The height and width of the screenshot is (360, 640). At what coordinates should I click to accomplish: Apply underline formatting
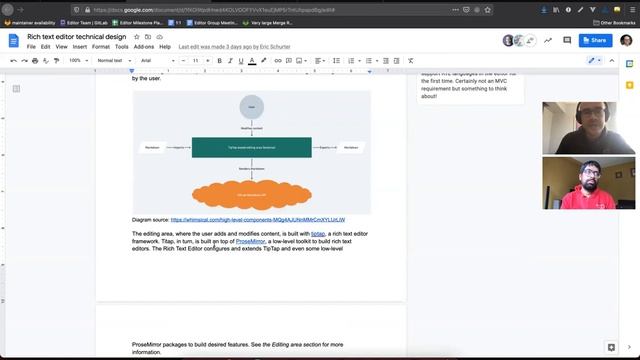click(x=241, y=61)
